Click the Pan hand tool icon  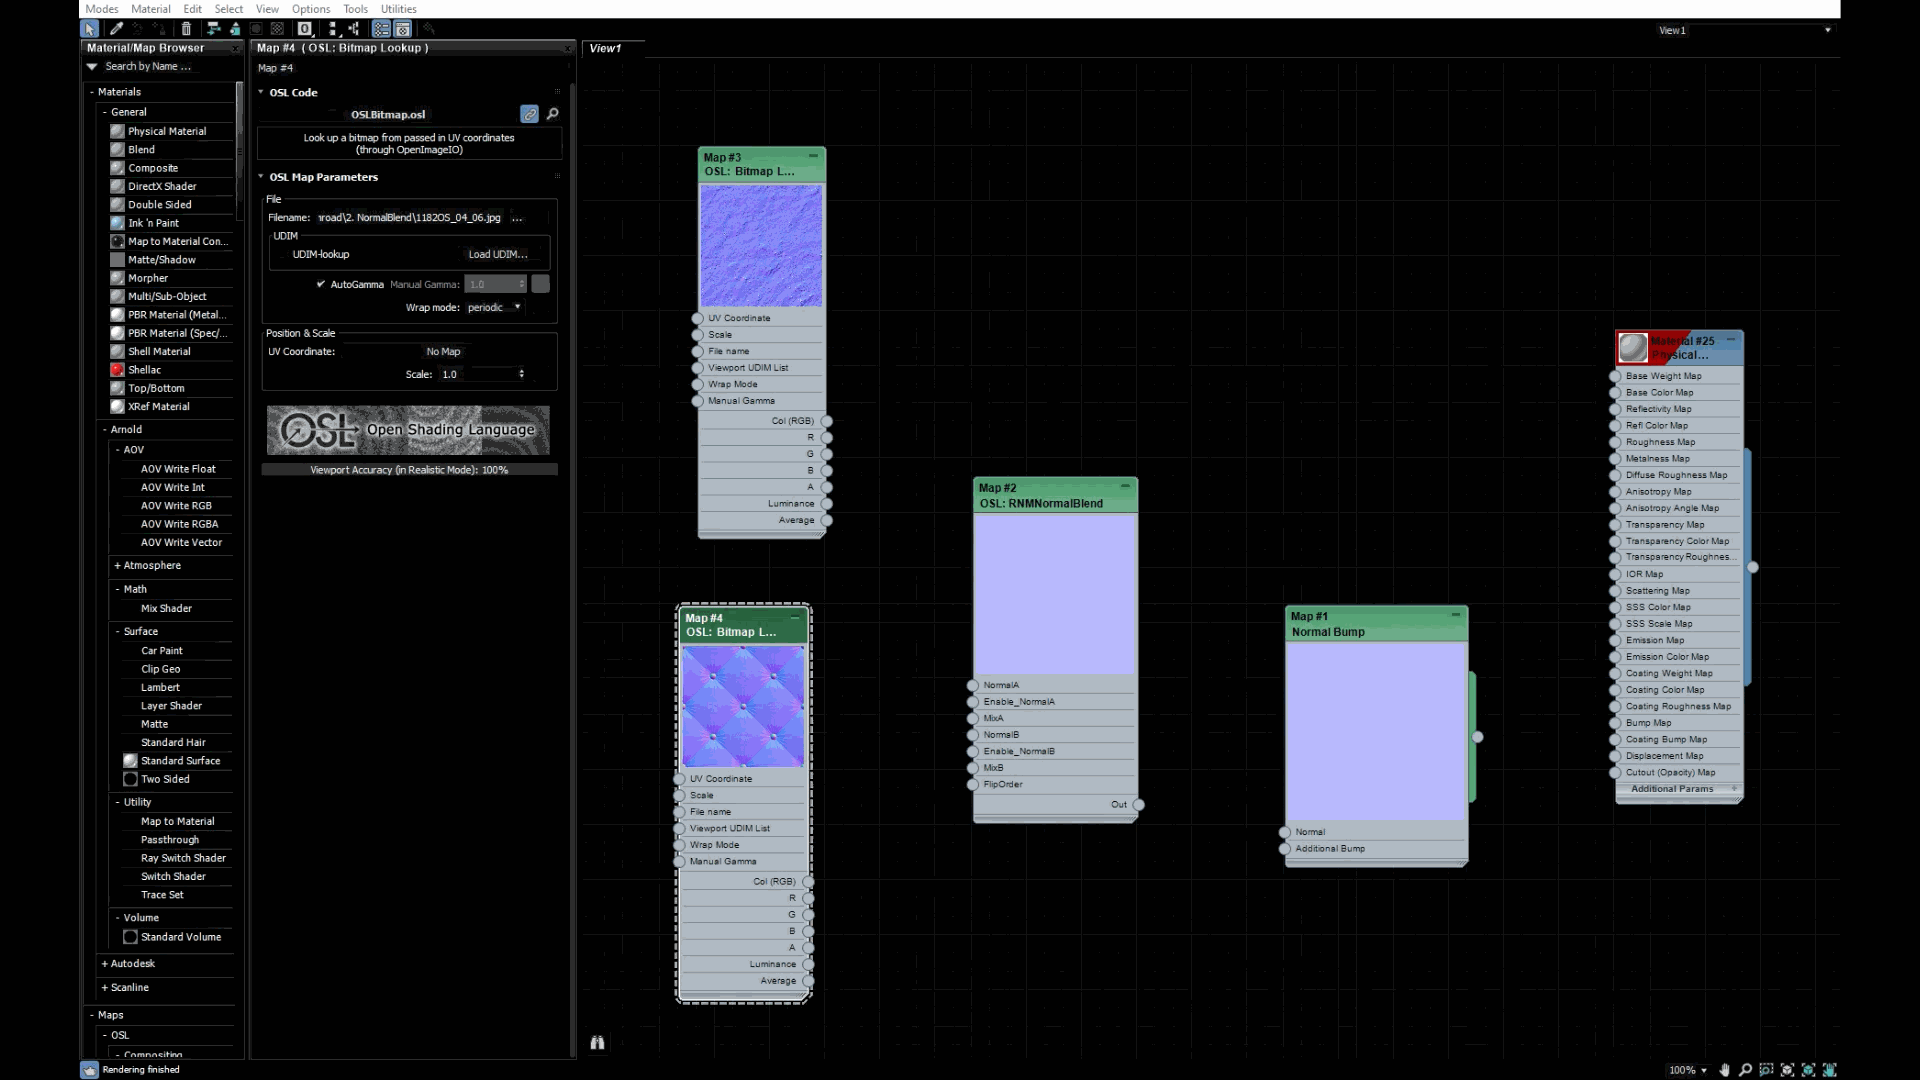tap(1724, 1070)
